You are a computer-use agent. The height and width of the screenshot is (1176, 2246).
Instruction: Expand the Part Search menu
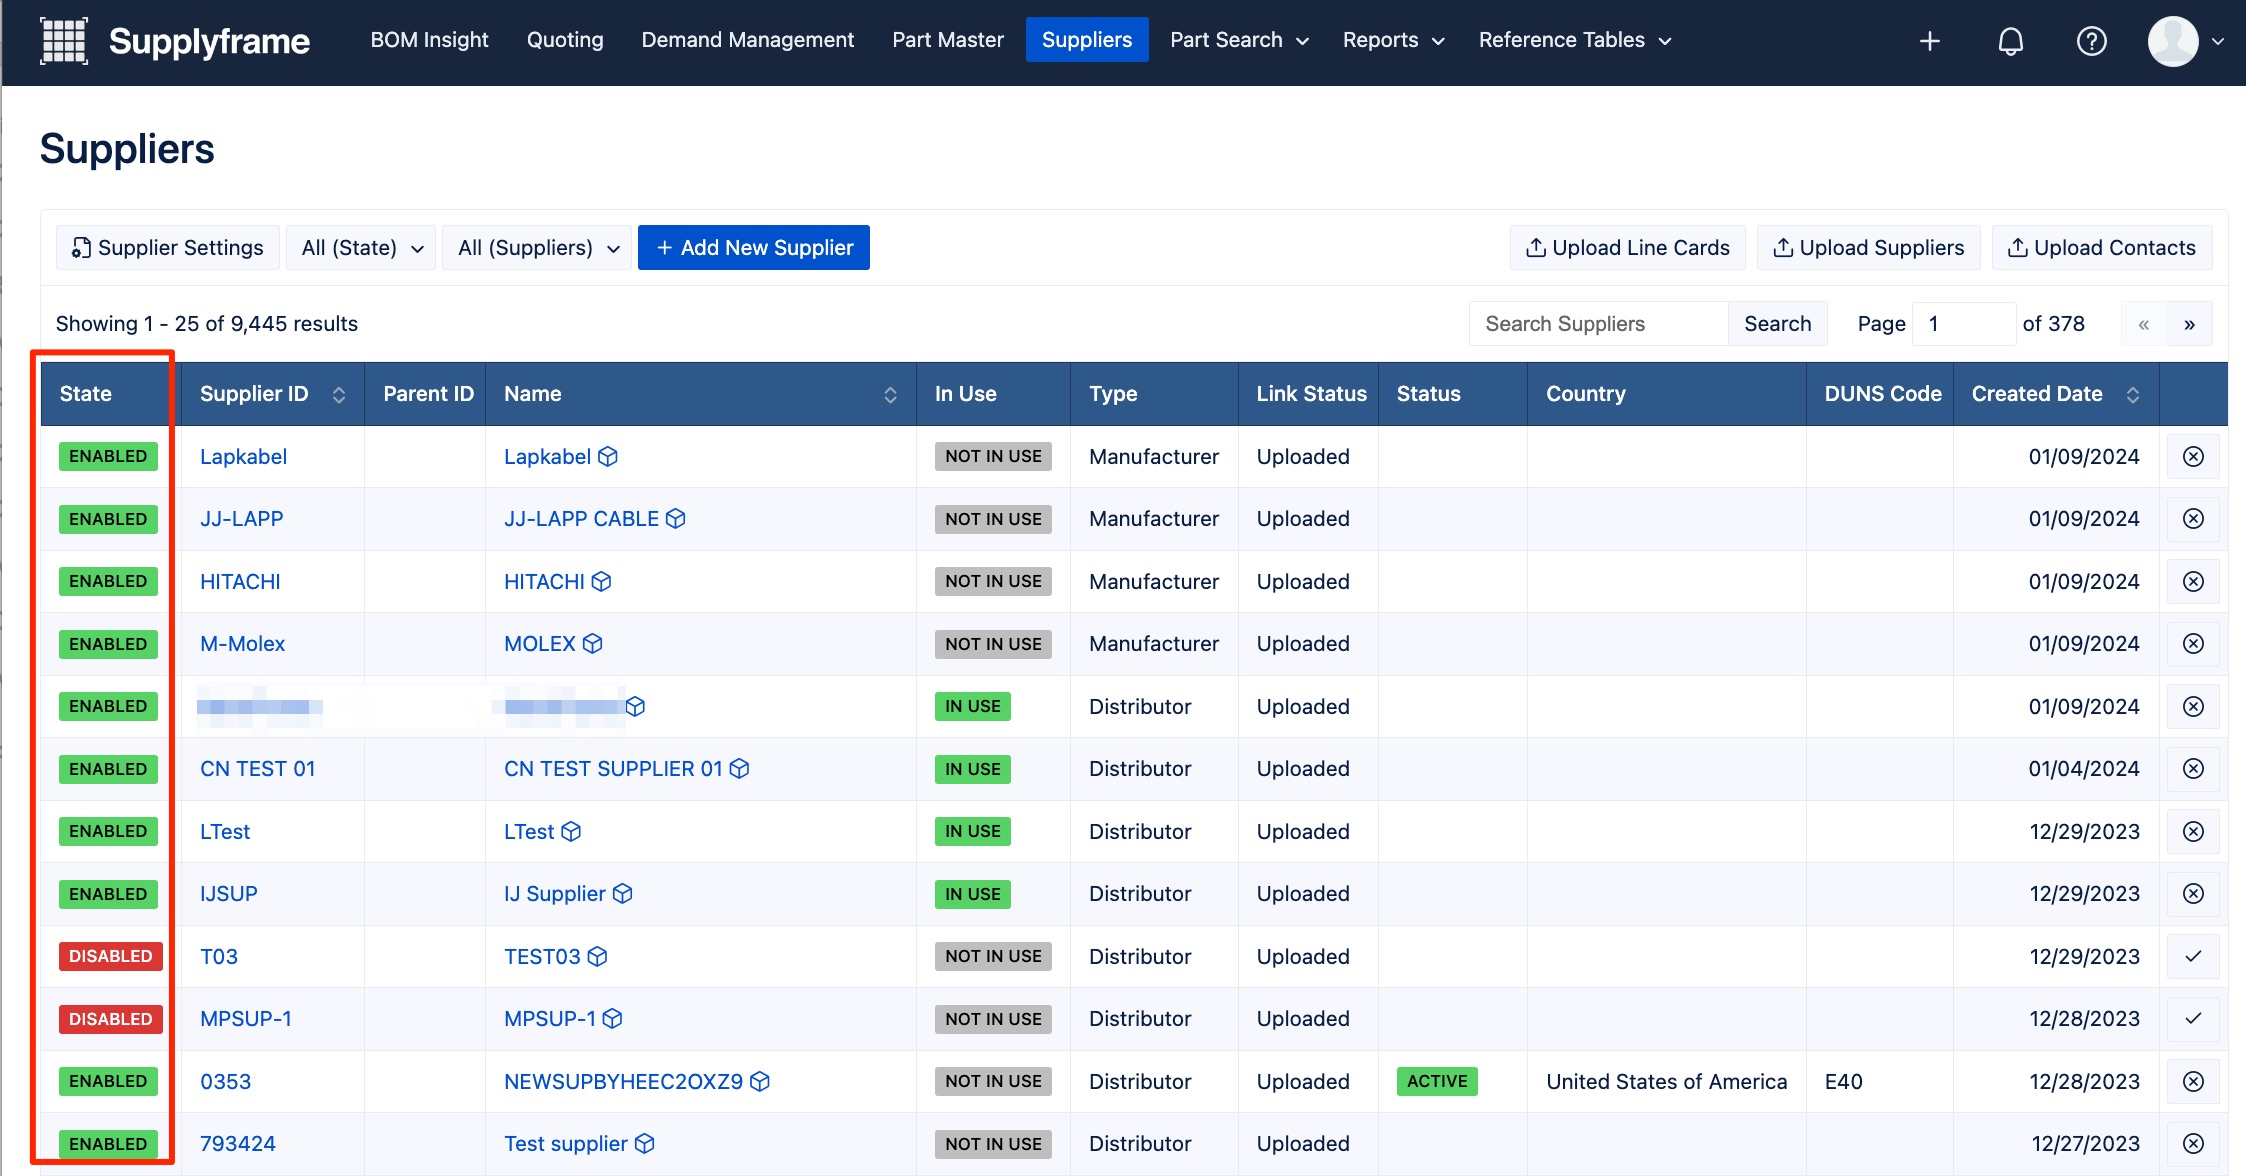click(x=1239, y=40)
